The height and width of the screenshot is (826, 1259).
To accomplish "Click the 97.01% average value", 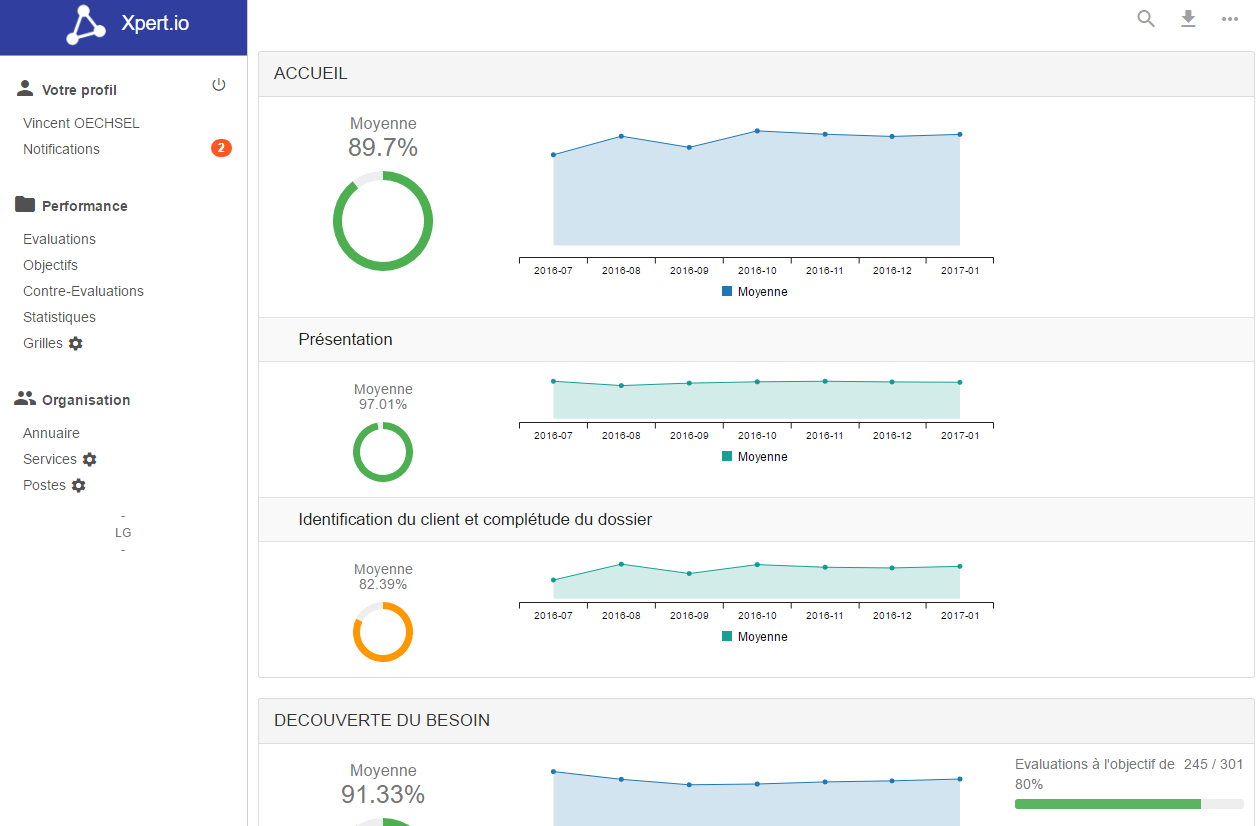I will pyautogui.click(x=383, y=405).
